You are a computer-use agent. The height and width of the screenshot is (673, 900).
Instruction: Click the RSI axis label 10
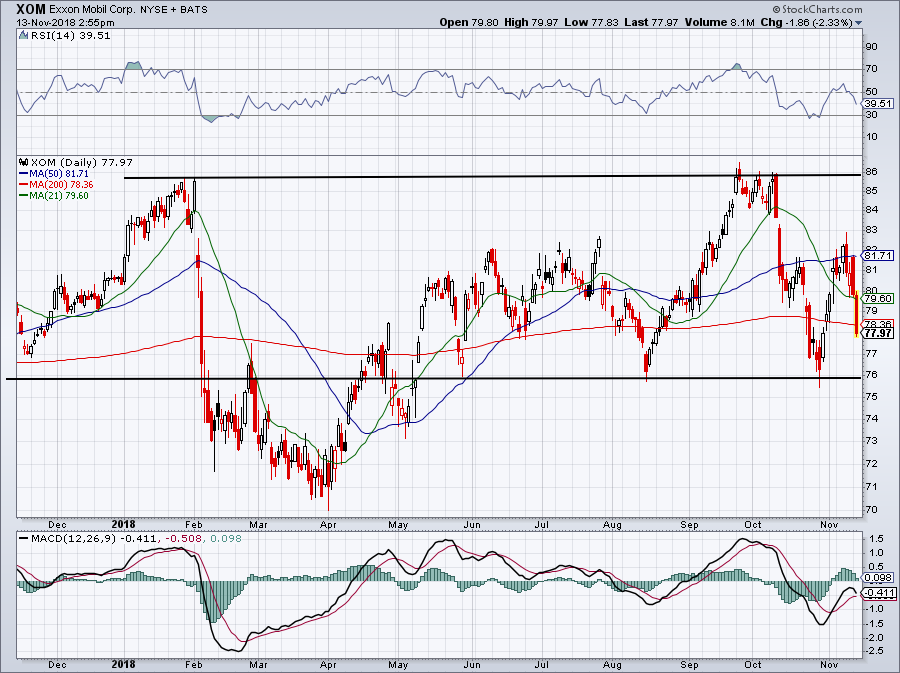tap(871, 137)
